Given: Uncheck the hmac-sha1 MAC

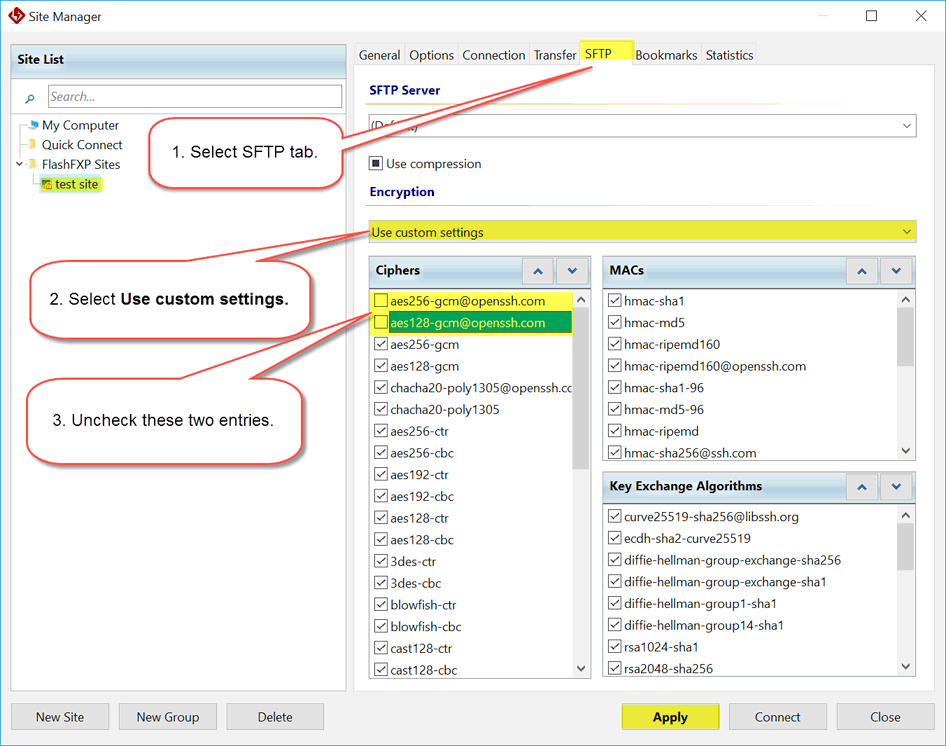Looking at the screenshot, I should coord(615,300).
